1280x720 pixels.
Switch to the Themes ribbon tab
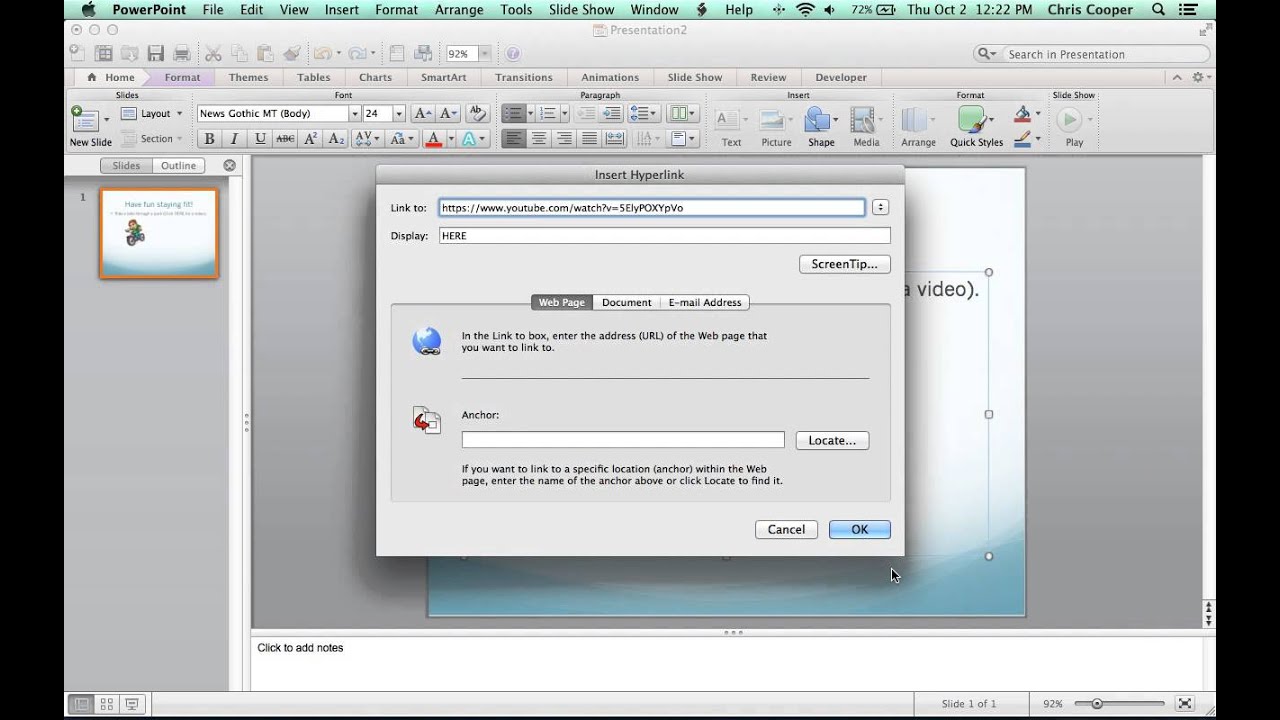[248, 77]
